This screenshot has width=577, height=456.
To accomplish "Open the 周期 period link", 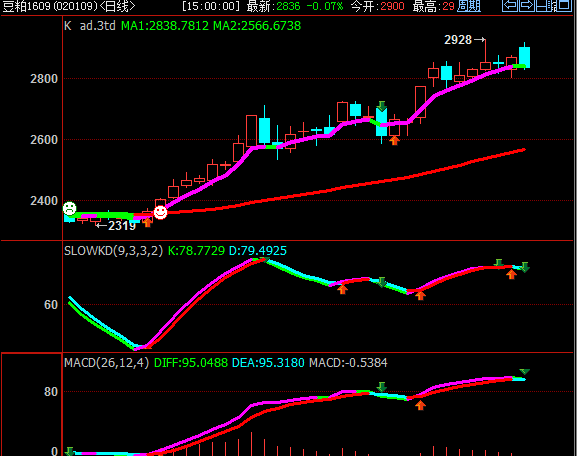I will click(x=468, y=6).
